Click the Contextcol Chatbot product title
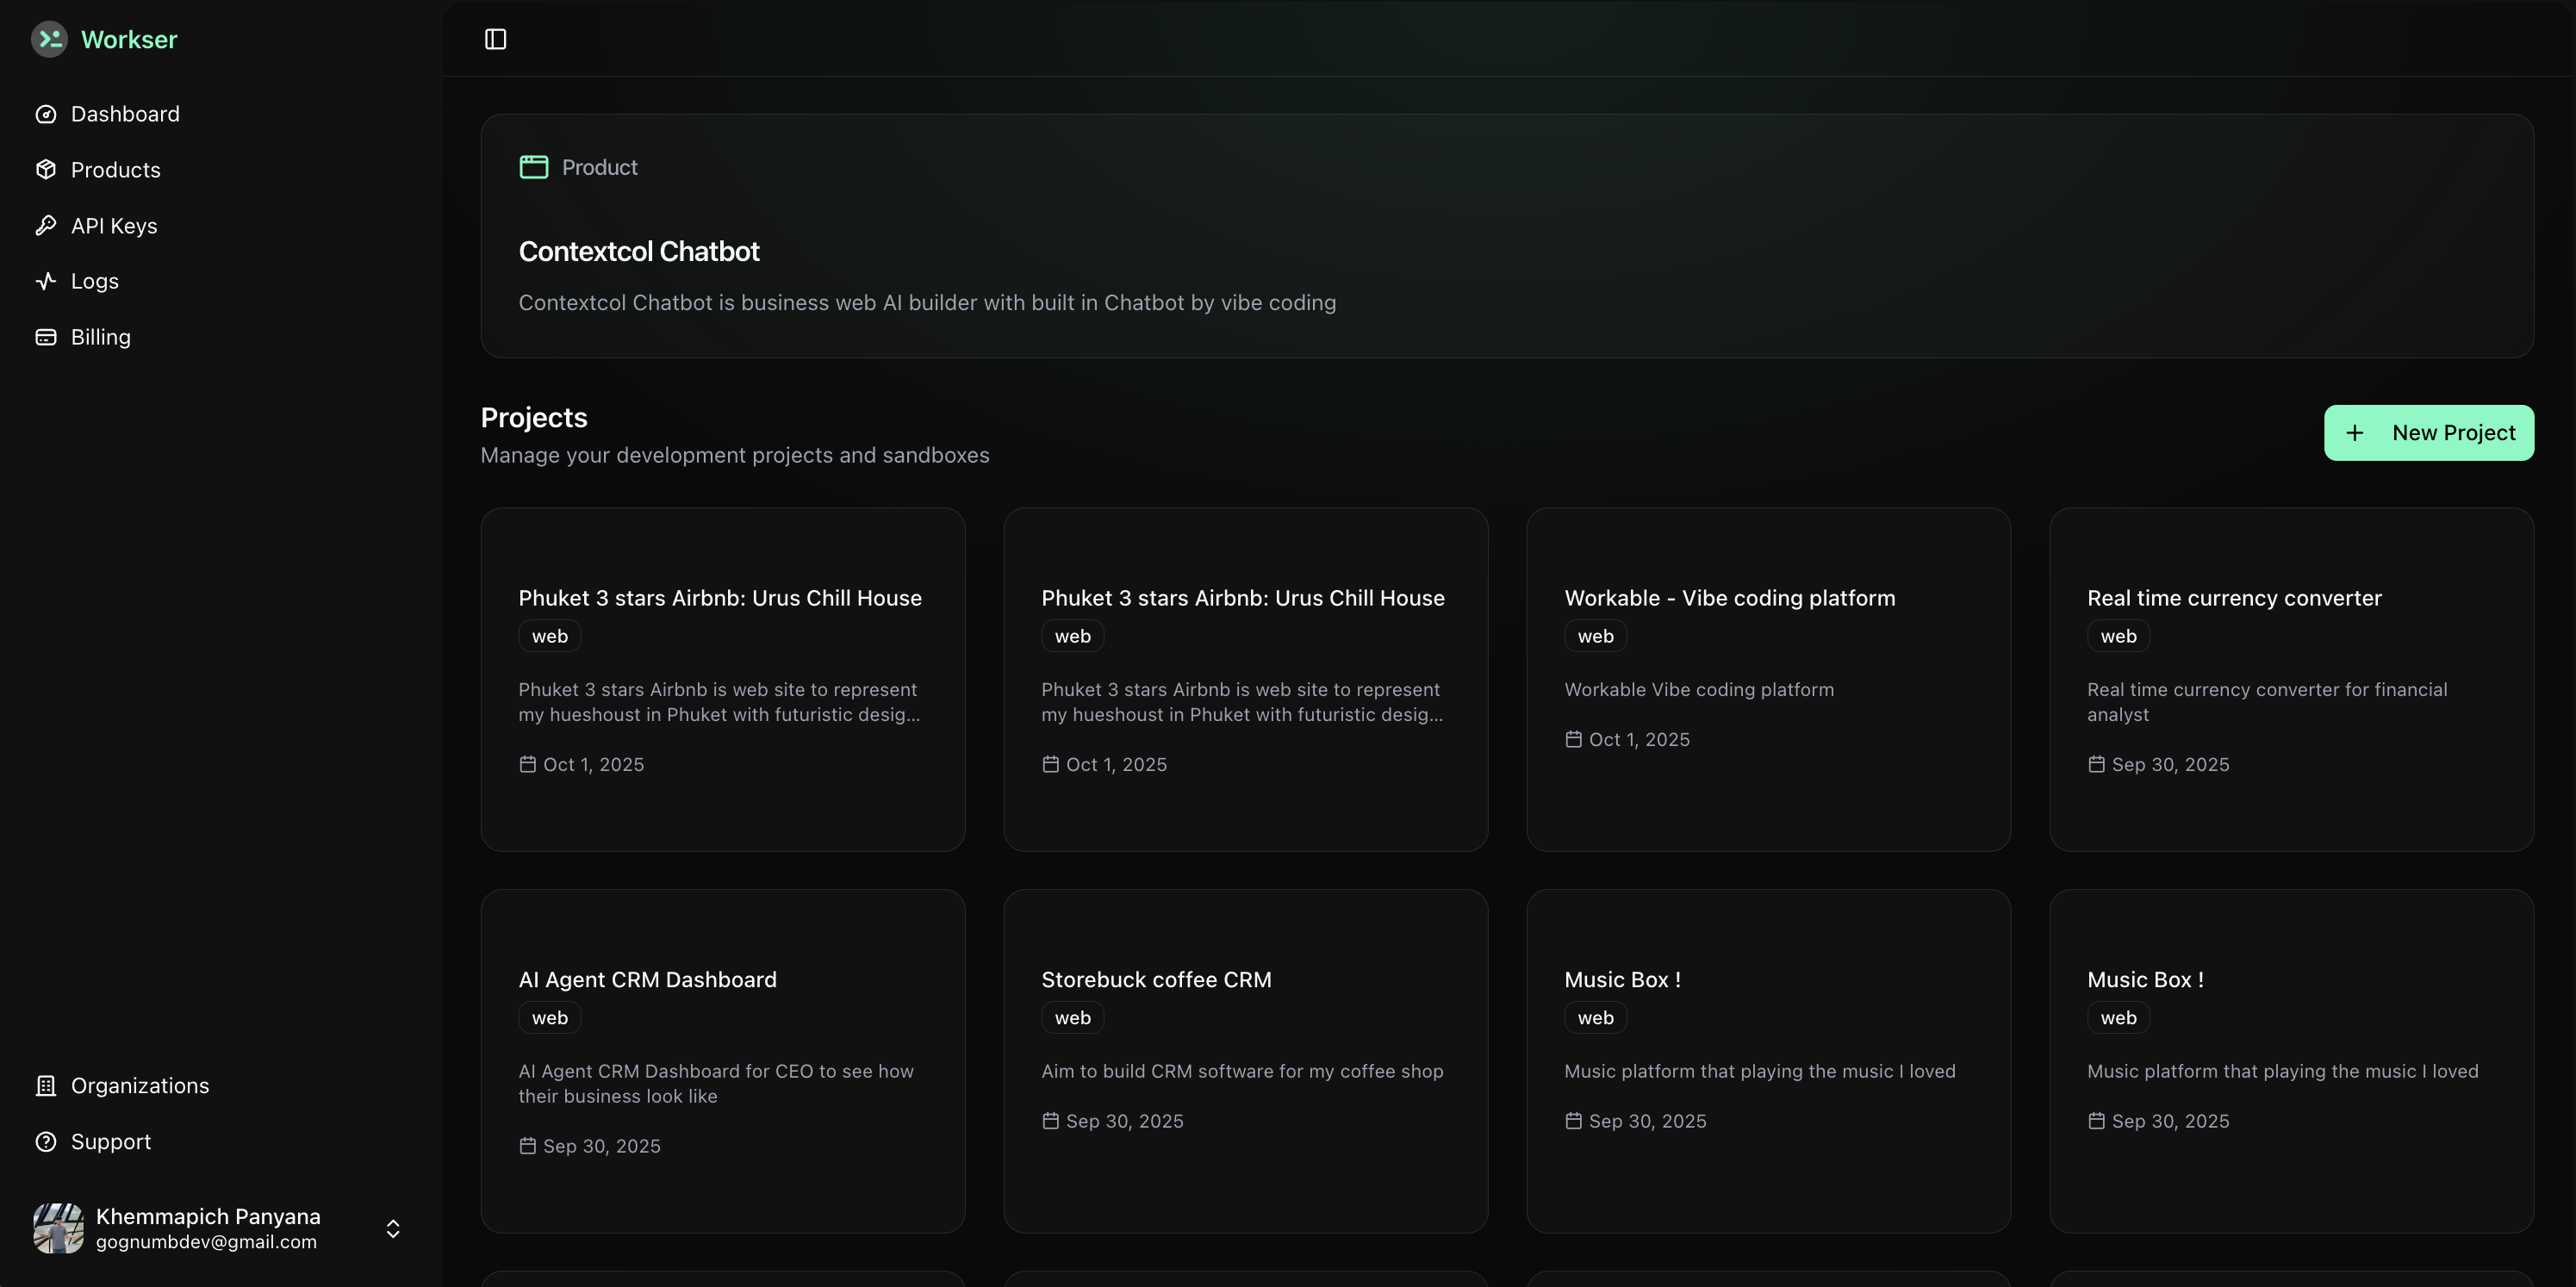The height and width of the screenshot is (1287, 2576). [x=639, y=252]
